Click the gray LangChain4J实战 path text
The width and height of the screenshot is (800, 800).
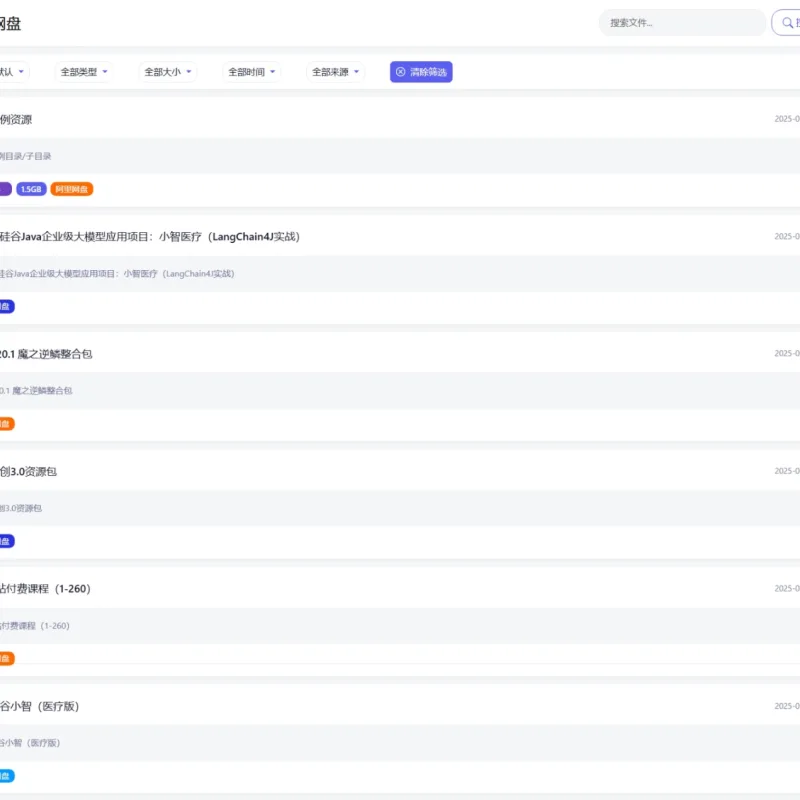click(x=117, y=273)
